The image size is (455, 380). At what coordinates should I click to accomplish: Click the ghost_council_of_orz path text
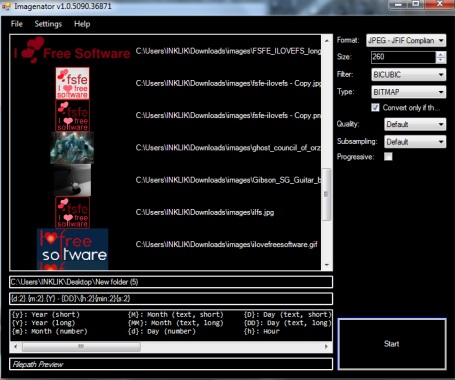point(228,148)
